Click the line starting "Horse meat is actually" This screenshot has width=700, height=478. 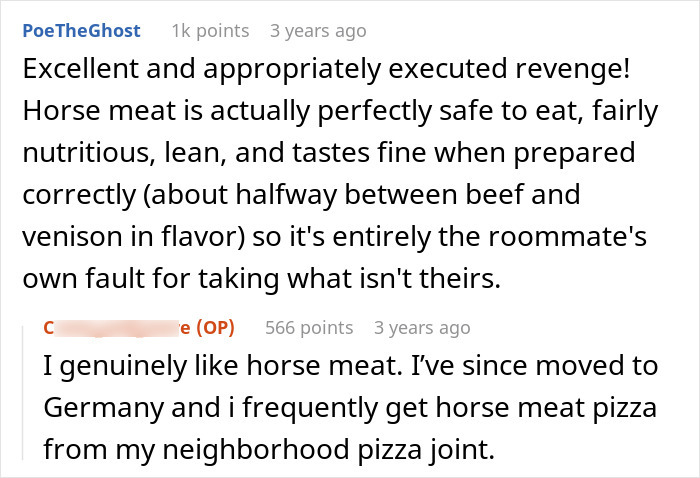(x=338, y=112)
